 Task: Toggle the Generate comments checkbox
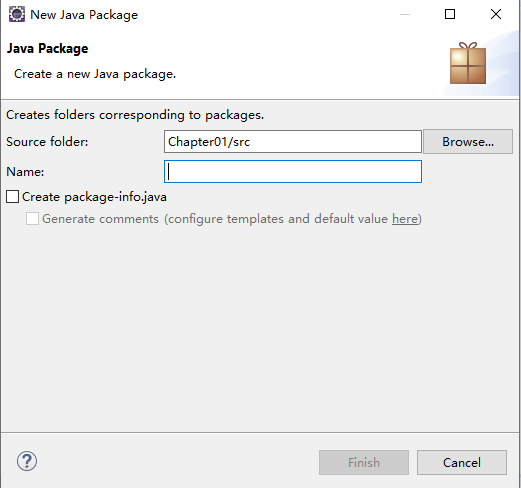[32, 219]
